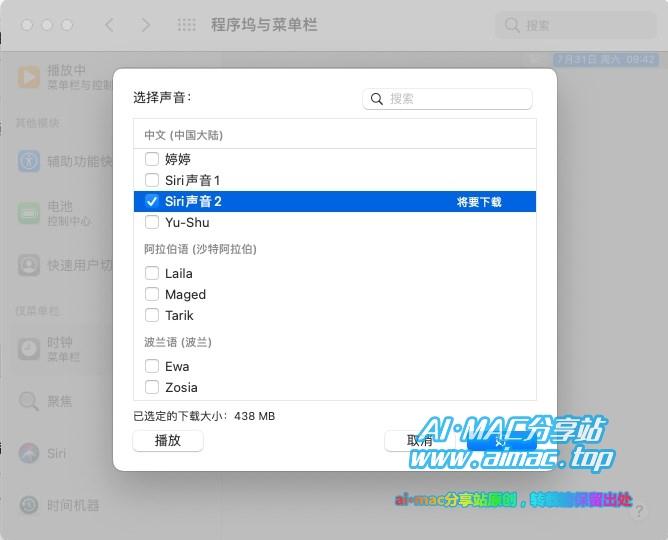
Task: Click the 已选定的下载大小 438 MB text
Action: point(204,416)
